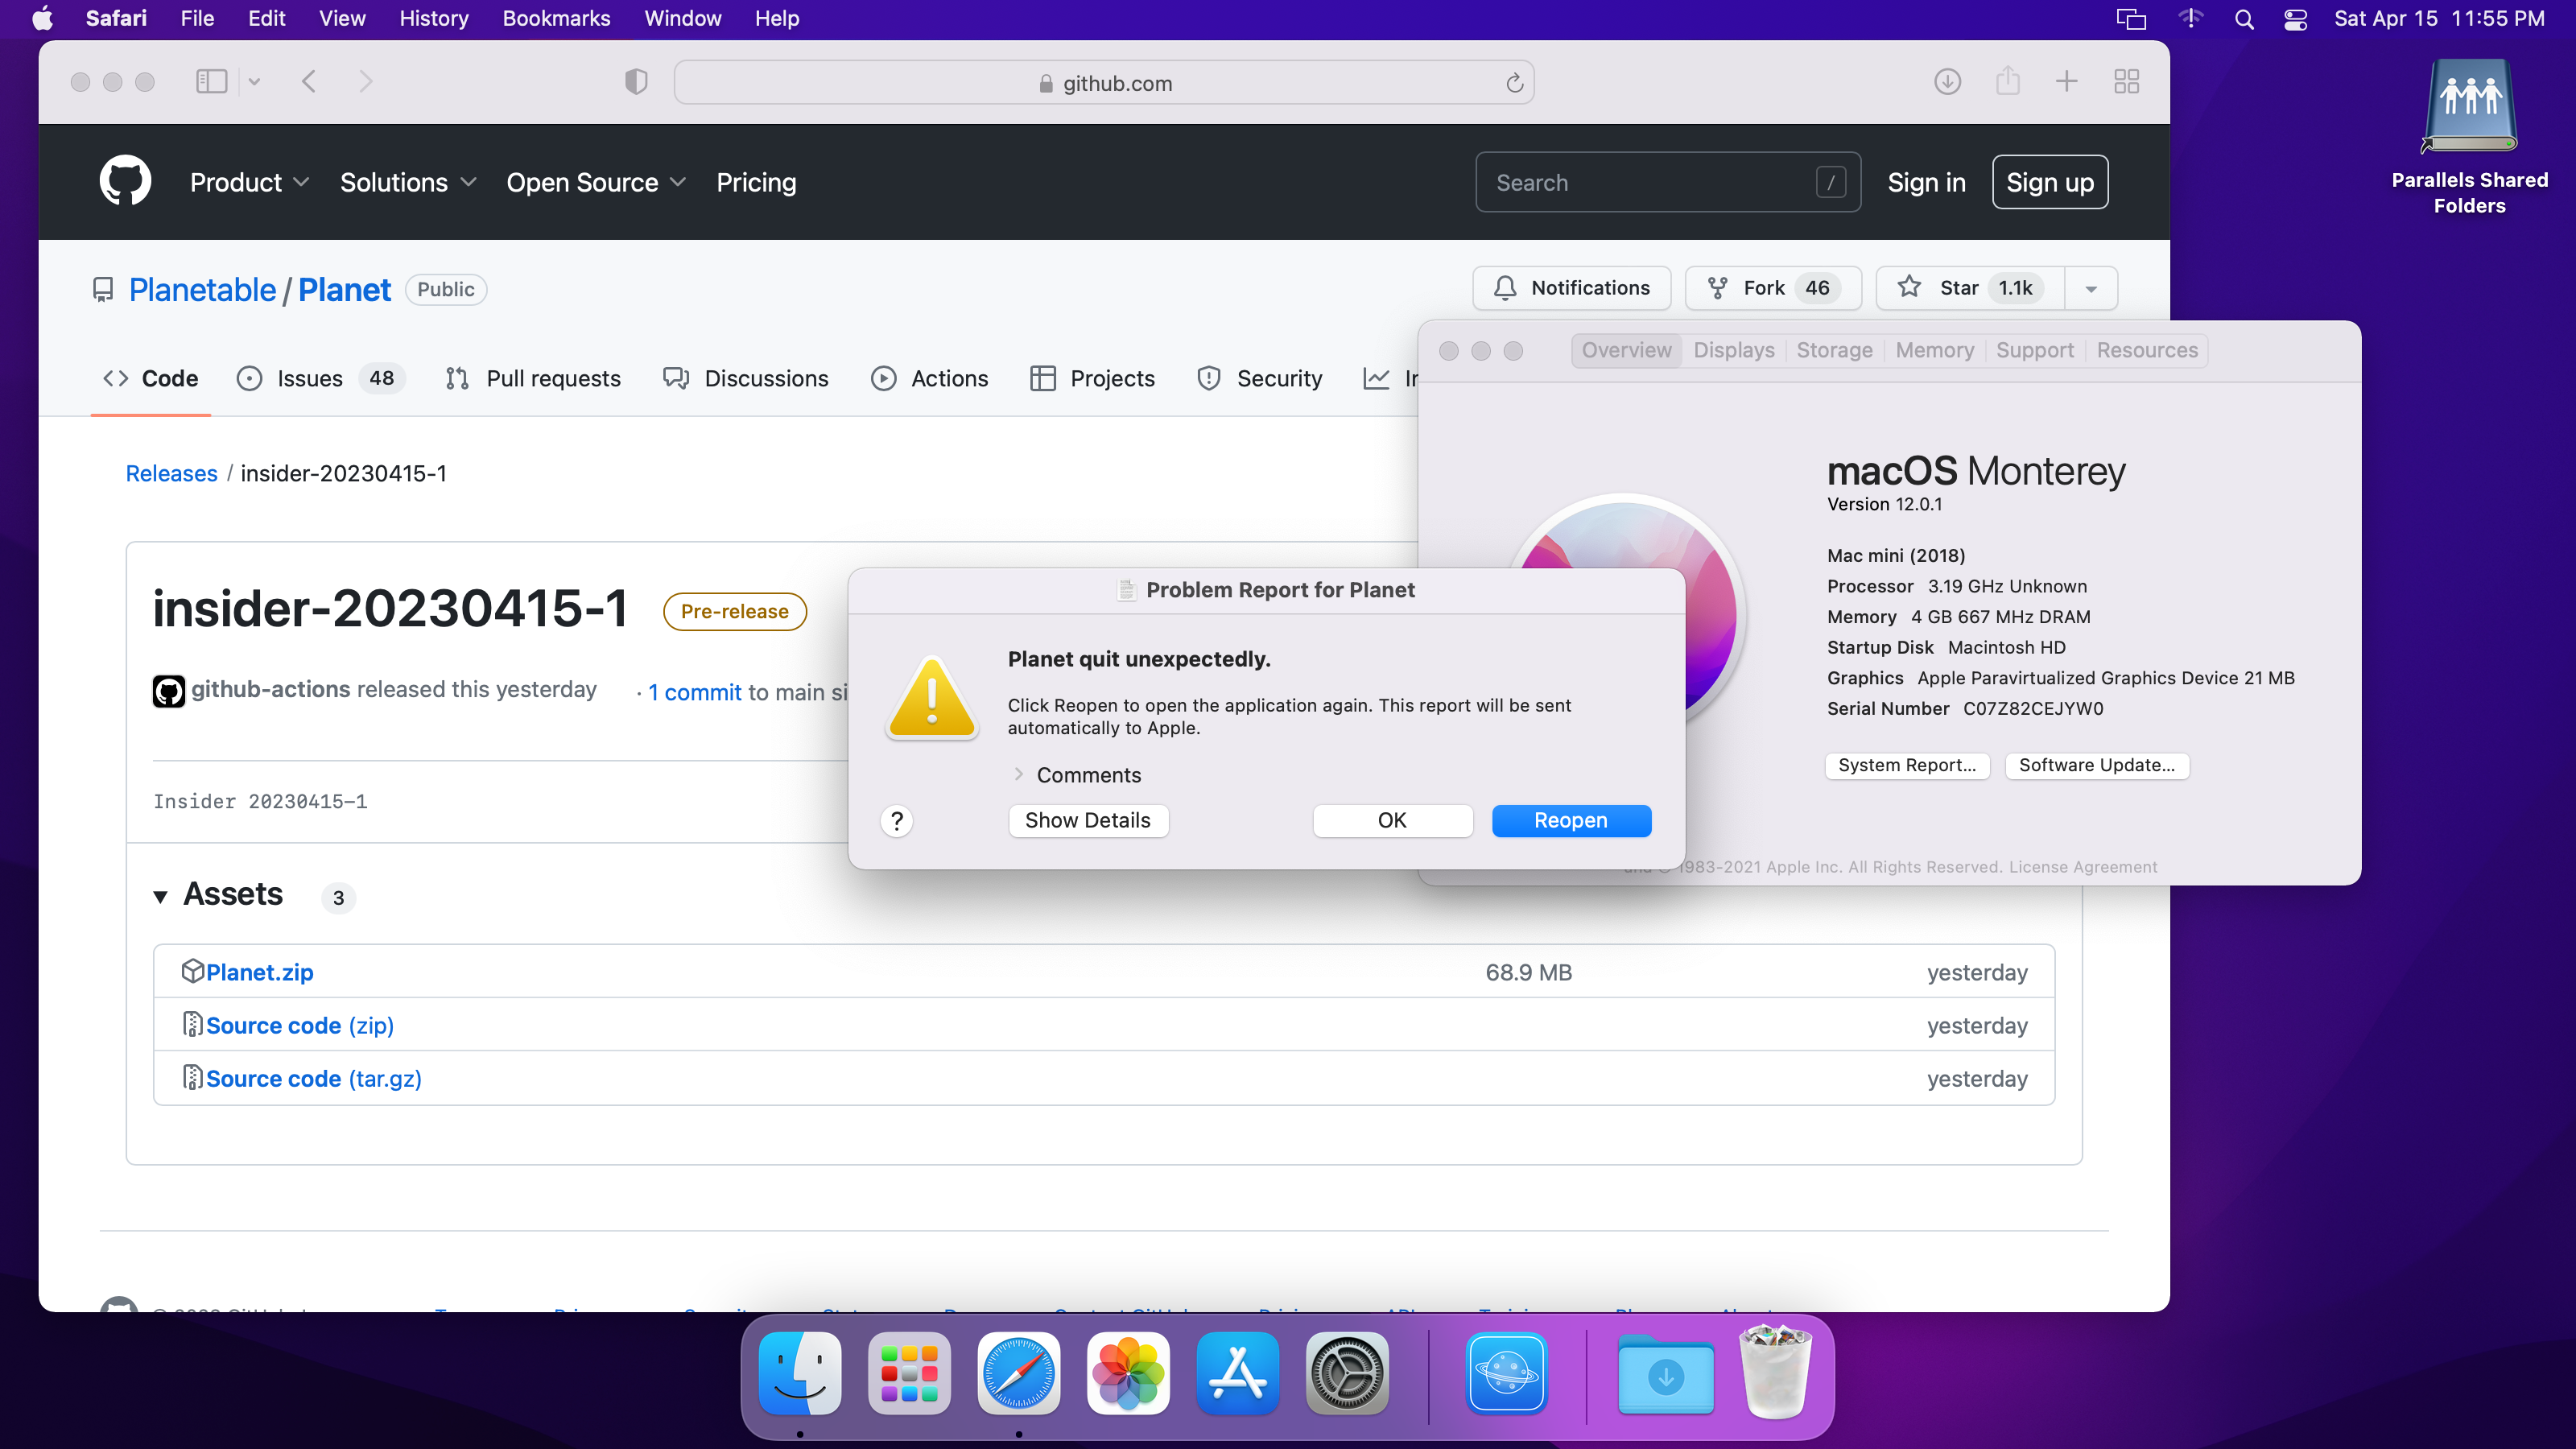Click Show Details in problem report
Image resolution: width=2576 pixels, height=1449 pixels.
(1088, 820)
